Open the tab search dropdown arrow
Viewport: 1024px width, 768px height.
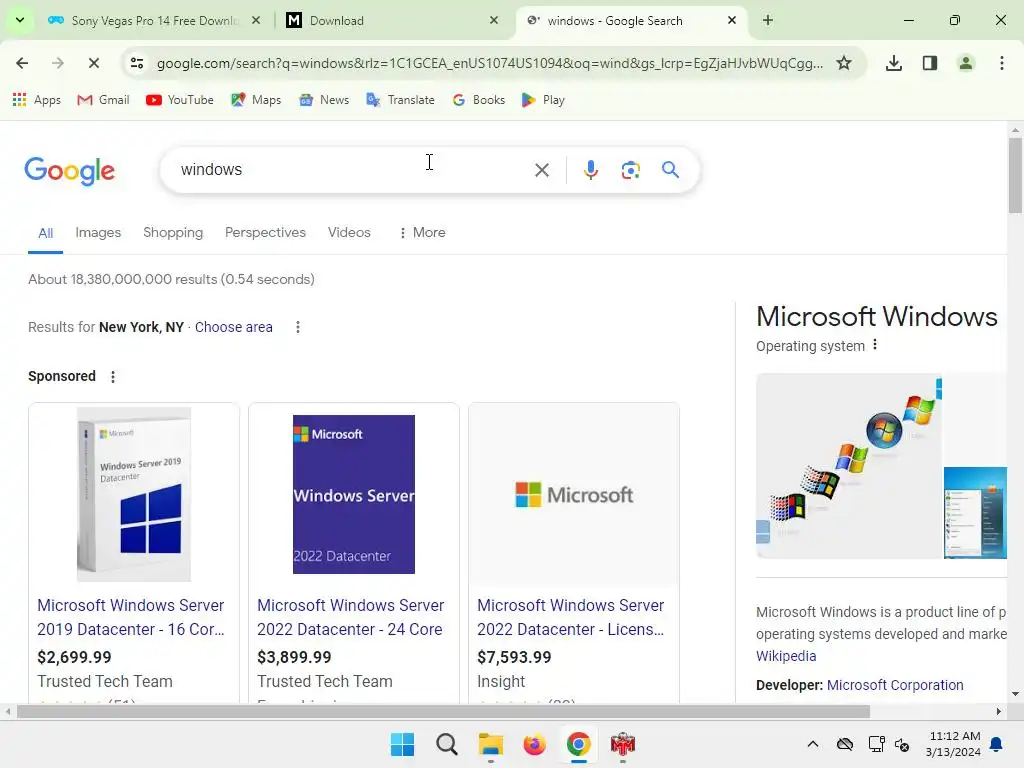(20, 20)
